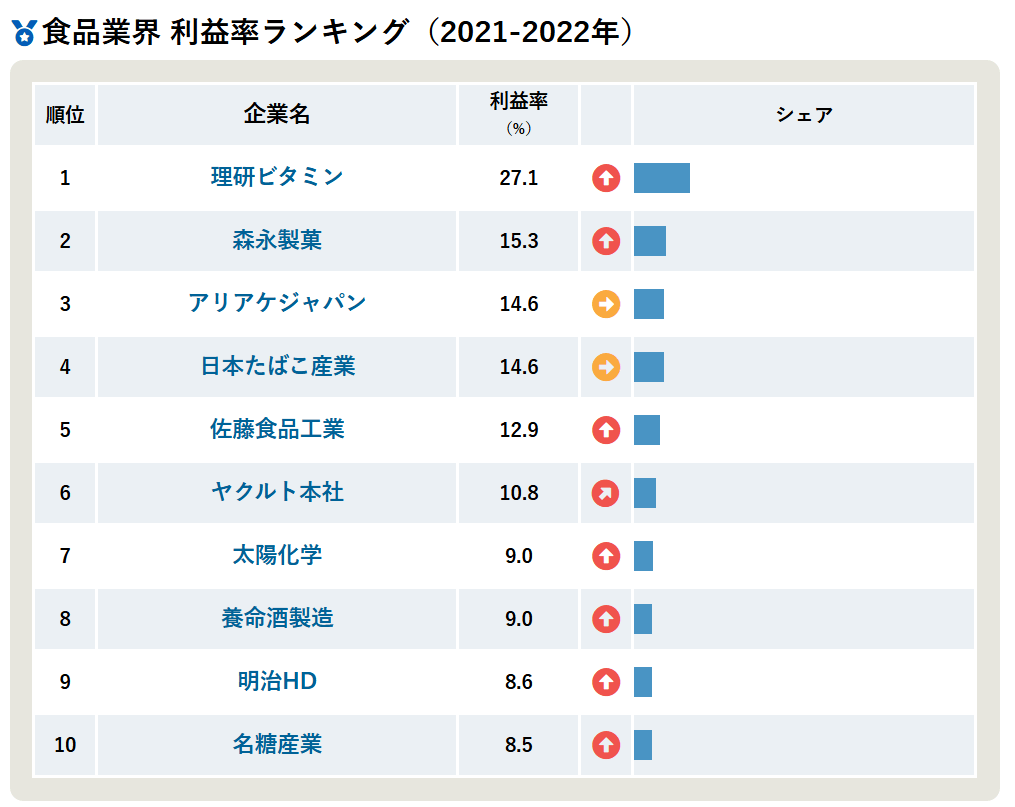The image size is (1015, 807).
Task: Select the orange flat-trend arrow for アリアケジャパン
Action: tap(606, 304)
